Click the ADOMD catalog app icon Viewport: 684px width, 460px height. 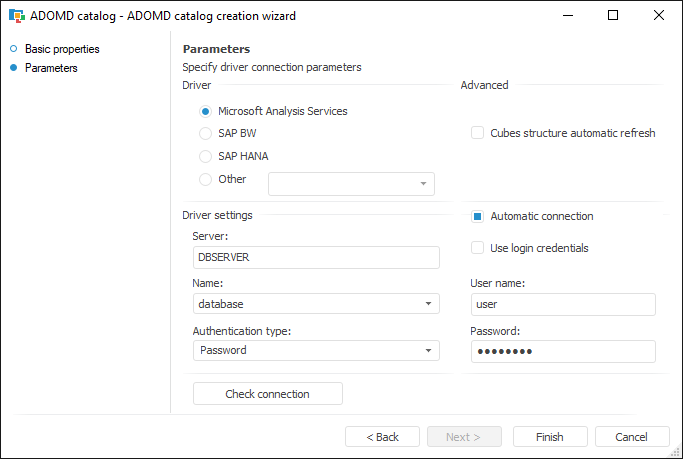pos(17,16)
